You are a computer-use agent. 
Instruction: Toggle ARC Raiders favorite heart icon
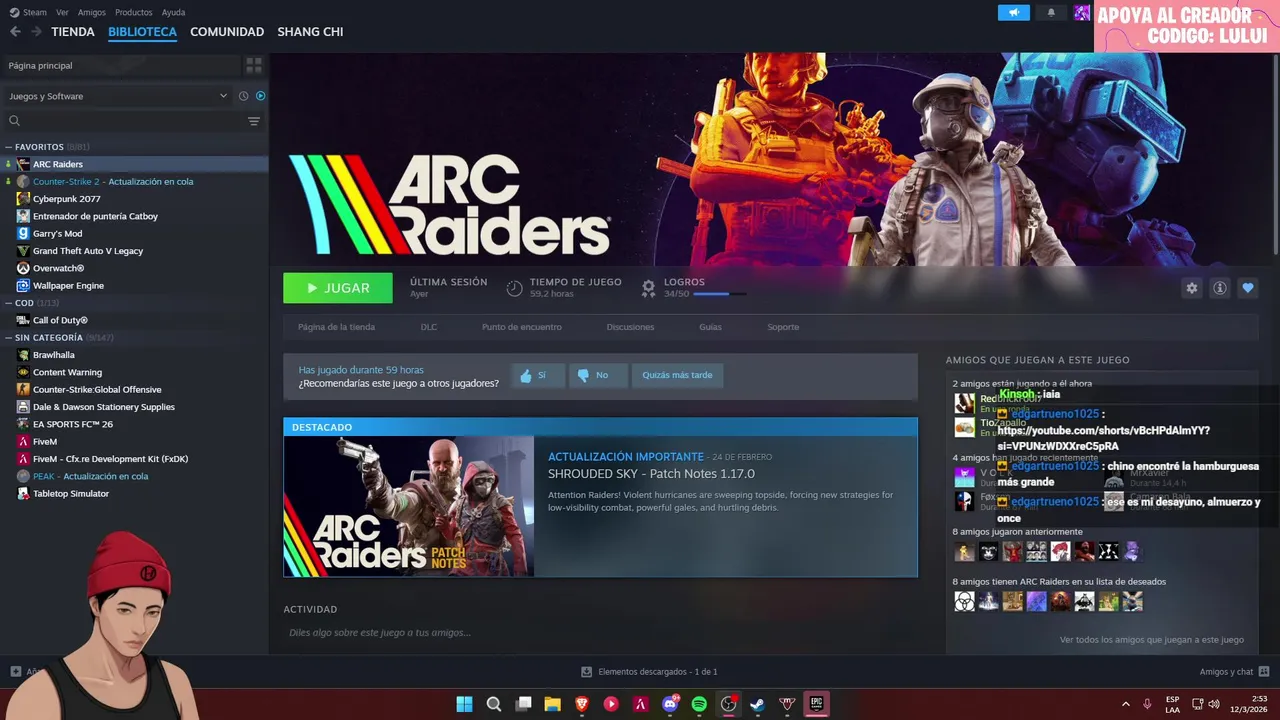[x=1247, y=288]
